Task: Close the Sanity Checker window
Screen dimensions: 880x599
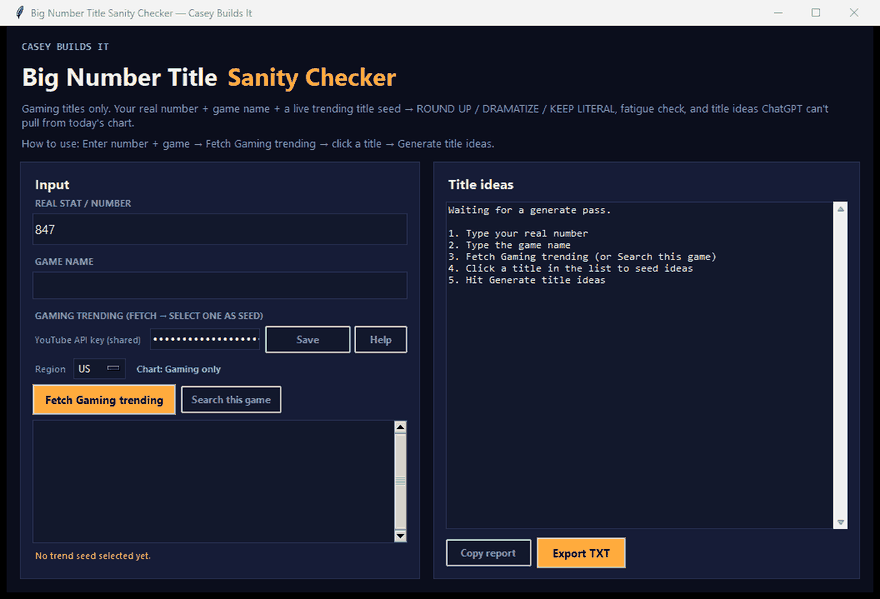Action: coord(854,12)
